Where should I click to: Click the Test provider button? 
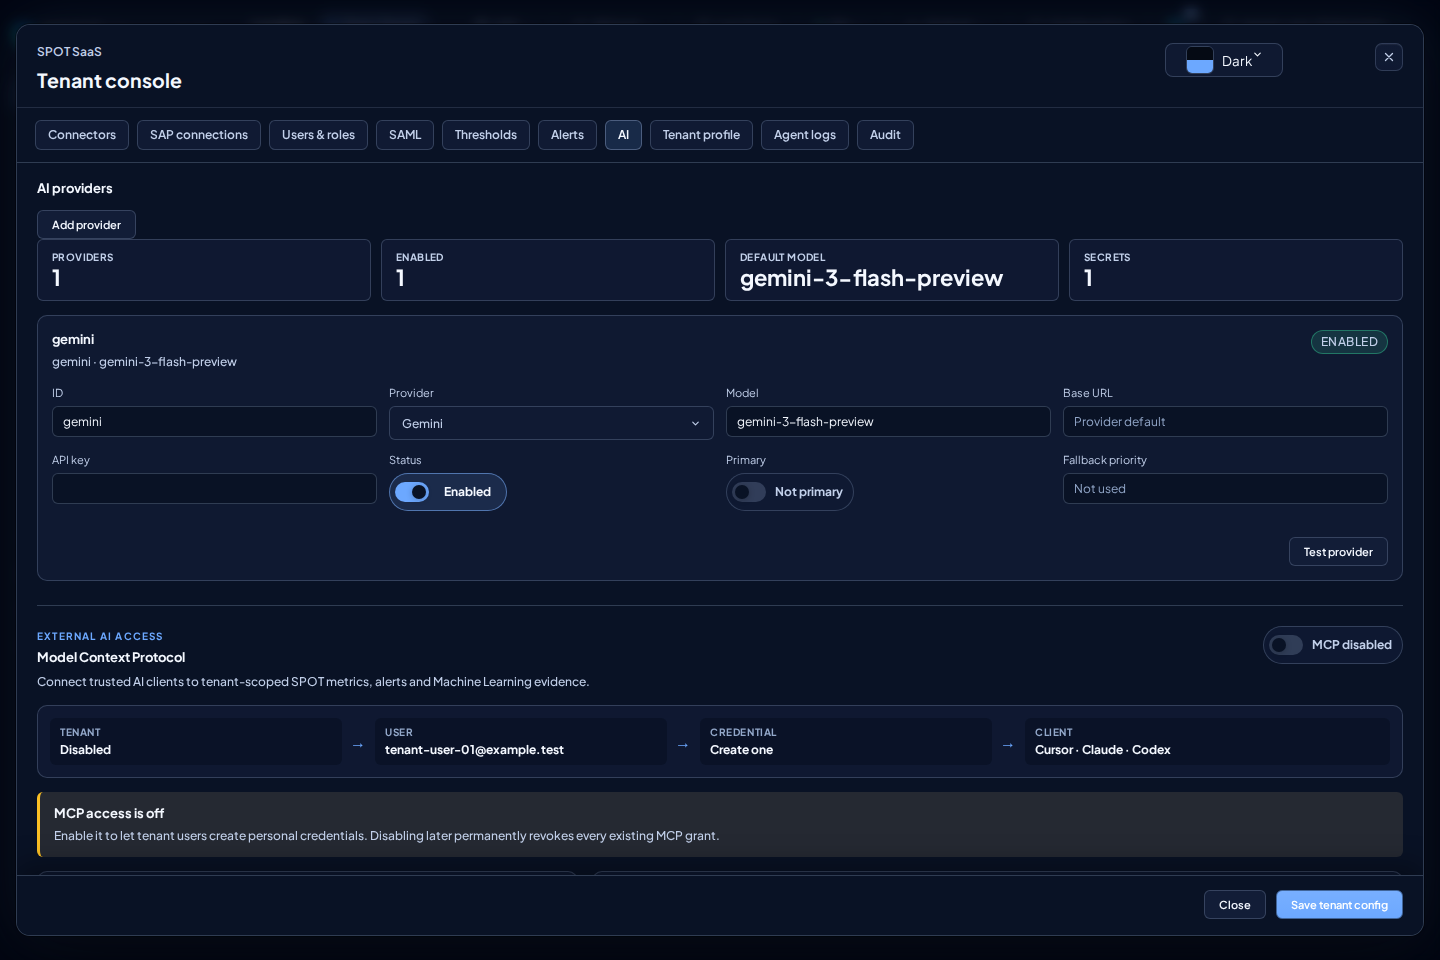[x=1338, y=552]
